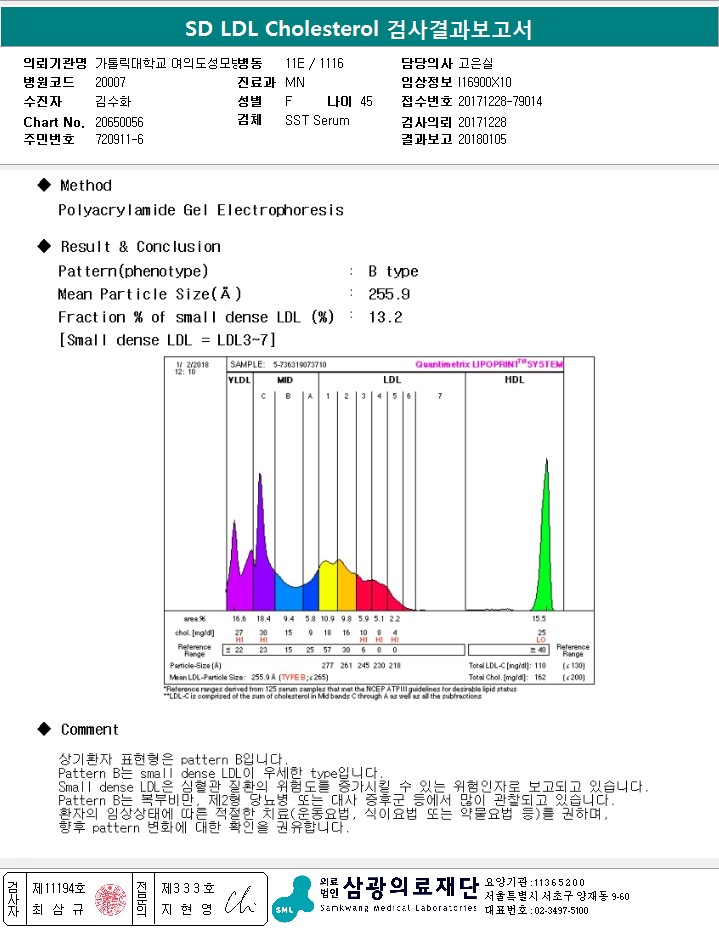Click the 'HDL' column header in chart
This screenshot has height=937, width=719.
[x=514, y=379]
